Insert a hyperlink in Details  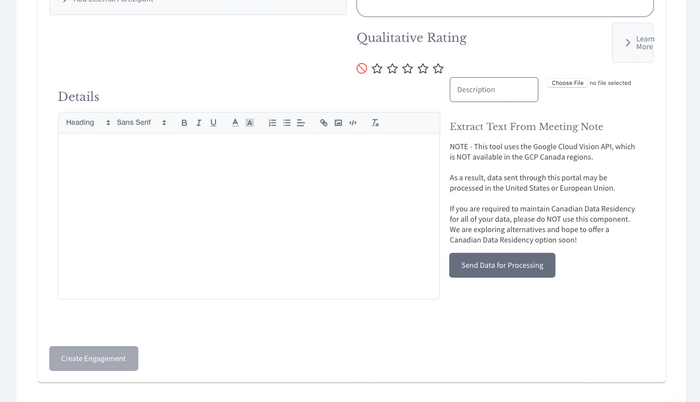click(x=324, y=123)
